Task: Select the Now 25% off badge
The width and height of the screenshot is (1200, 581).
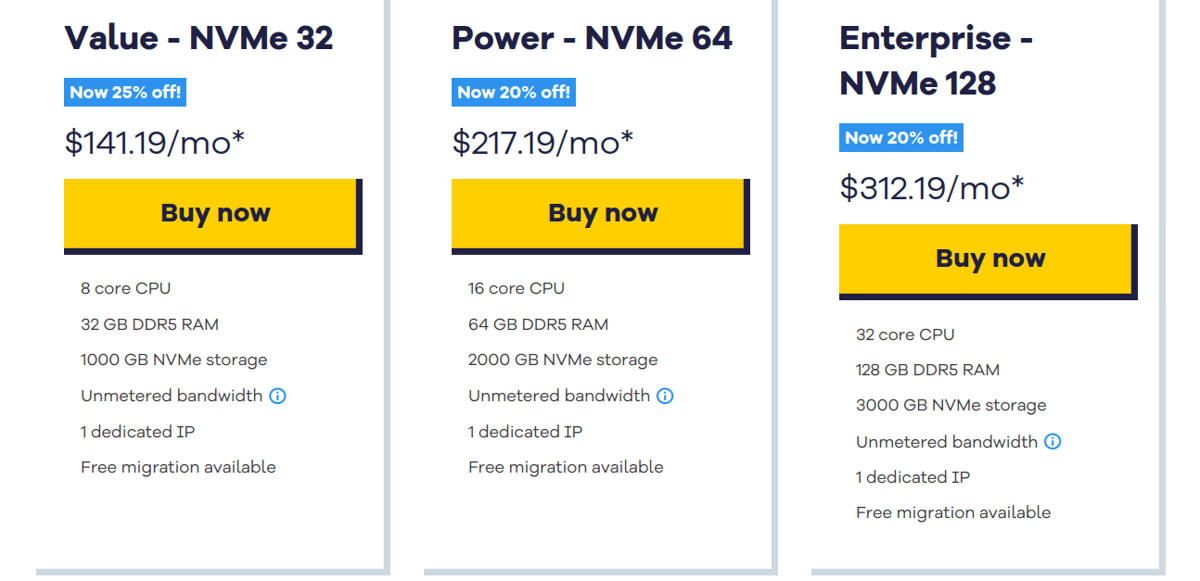Action: (x=126, y=92)
